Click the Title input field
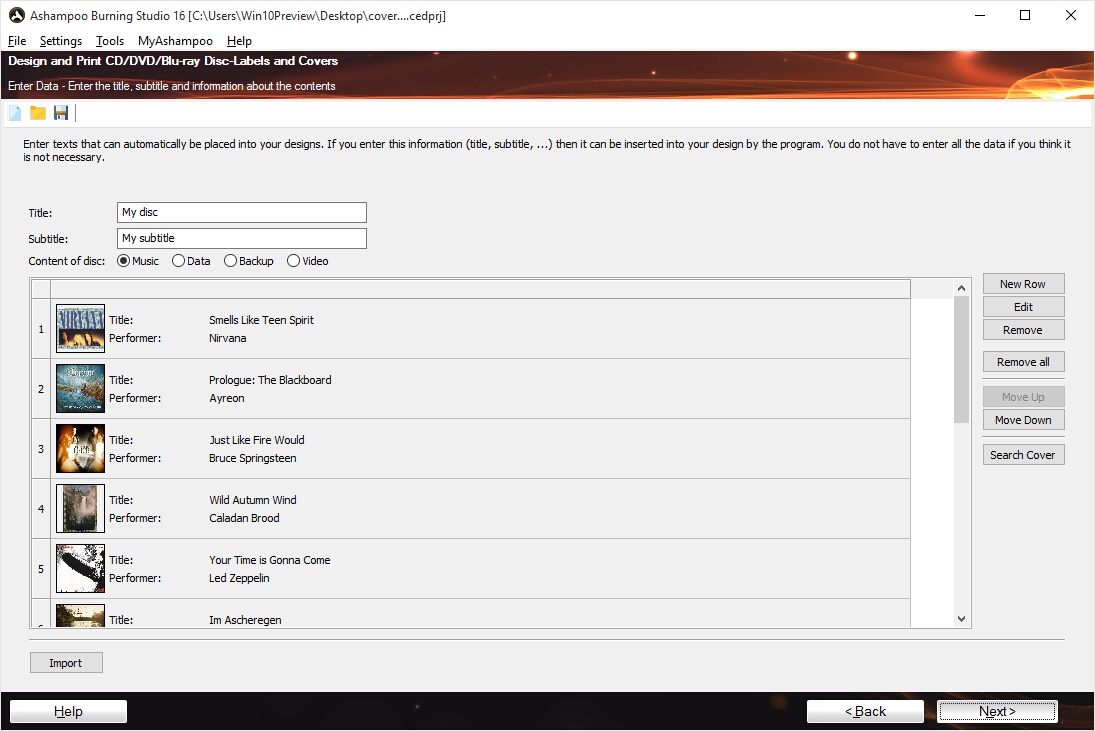This screenshot has width=1095, height=731. [x=242, y=212]
